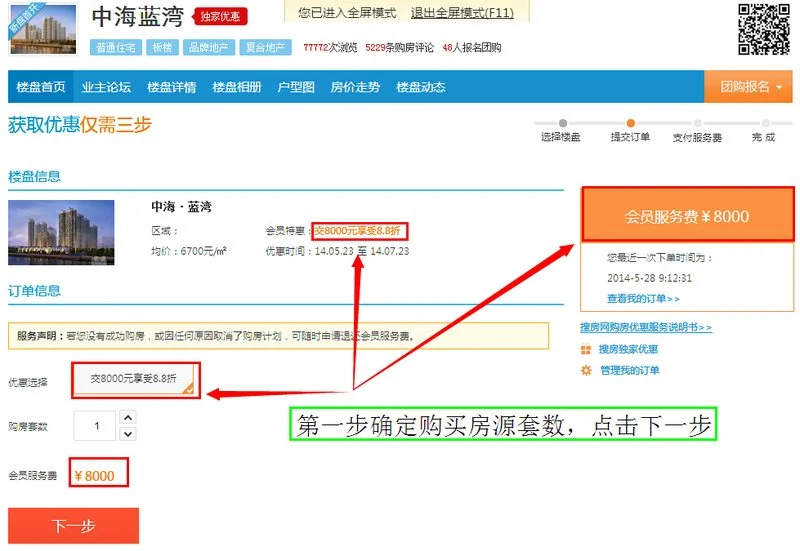800x551 pixels.
Task: Click the 独家优惠 red badge
Action: [x=220, y=17]
